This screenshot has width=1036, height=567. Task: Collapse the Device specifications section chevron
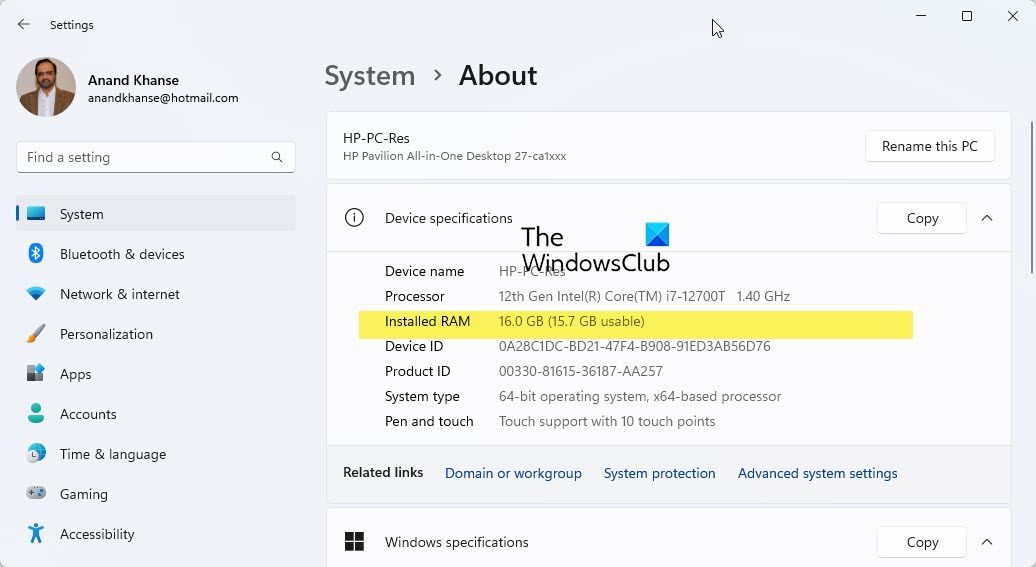(x=987, y=218)
